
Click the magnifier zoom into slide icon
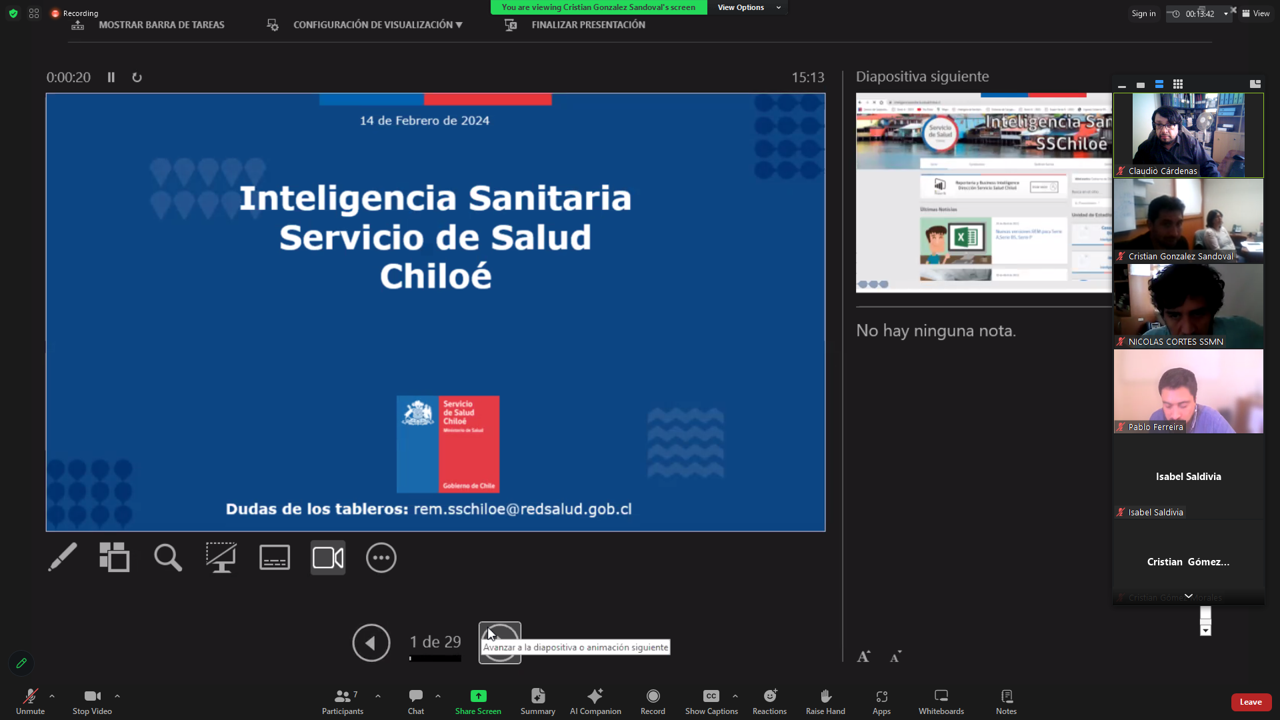pos(168,558)
